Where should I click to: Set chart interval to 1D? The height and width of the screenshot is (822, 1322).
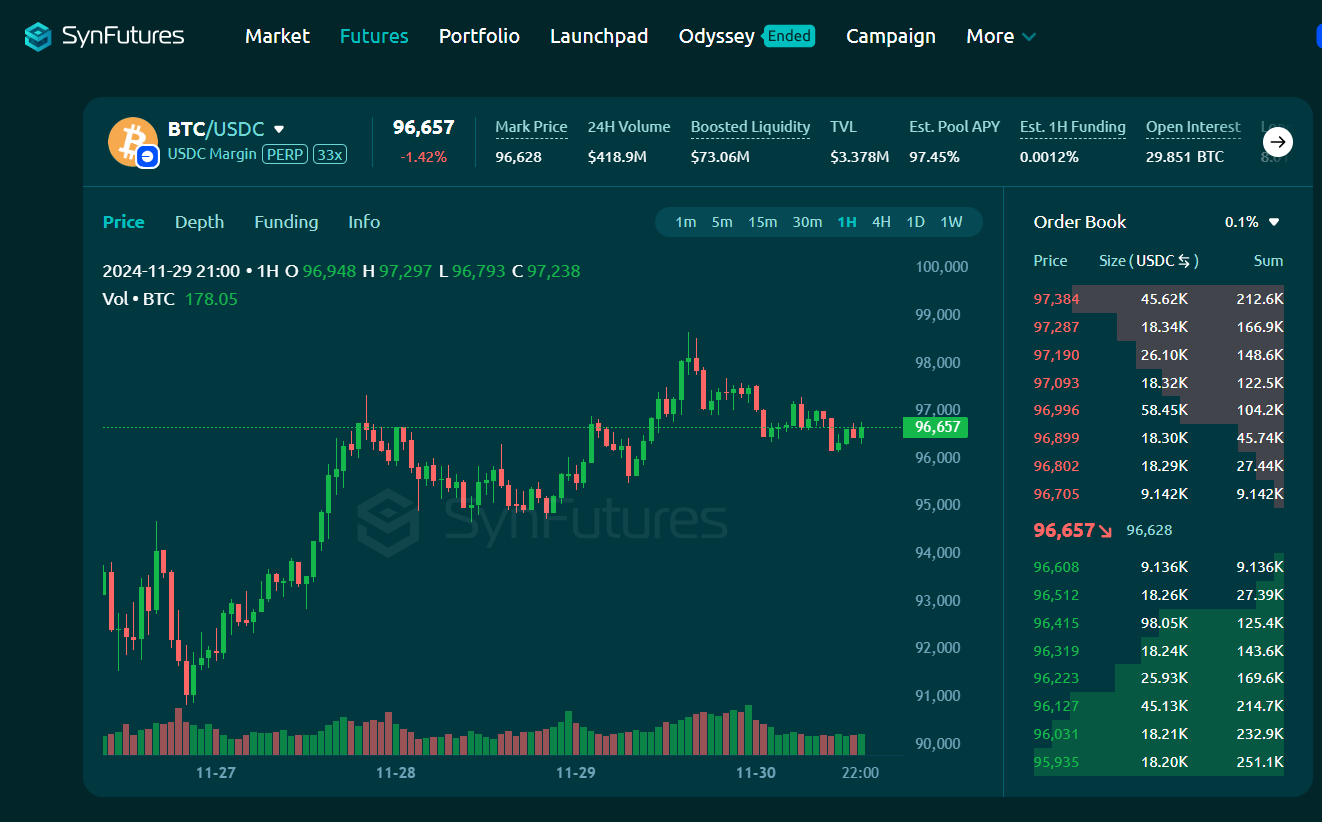coord(915,222)
